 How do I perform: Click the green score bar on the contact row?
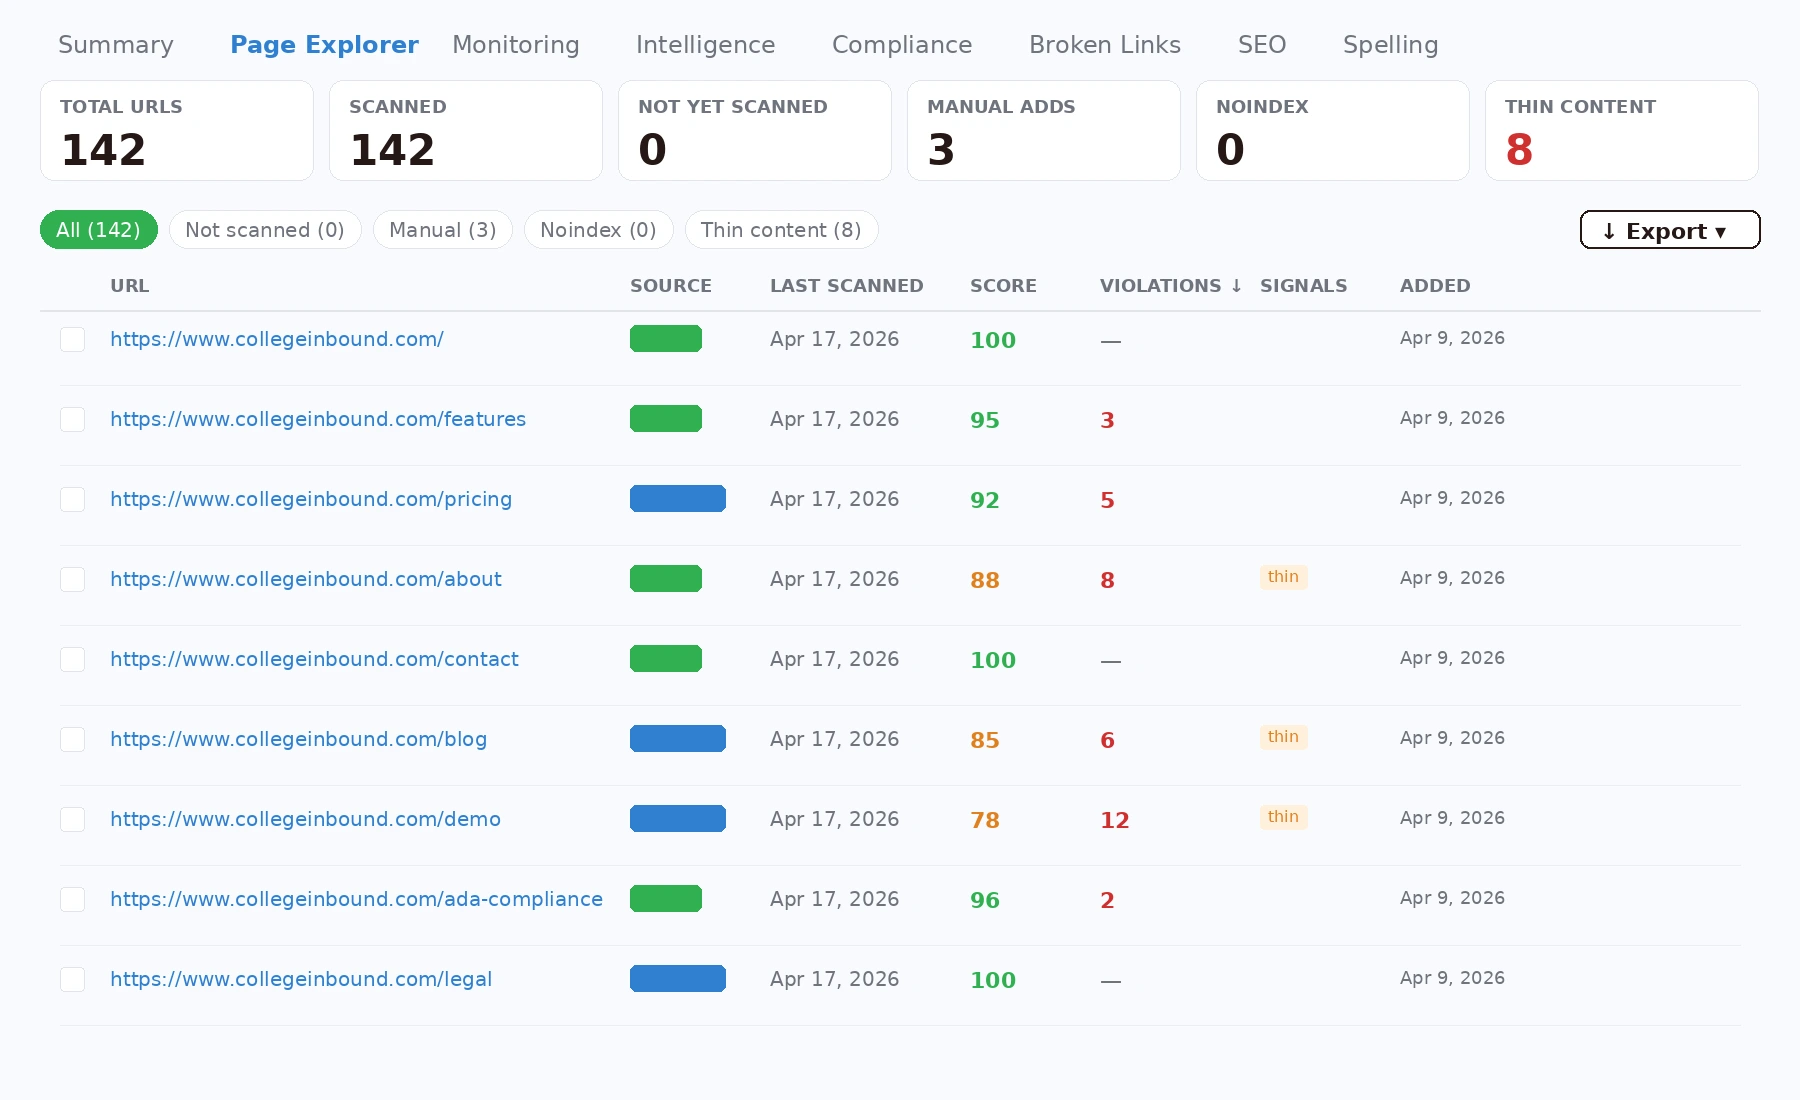coord(666,658)
